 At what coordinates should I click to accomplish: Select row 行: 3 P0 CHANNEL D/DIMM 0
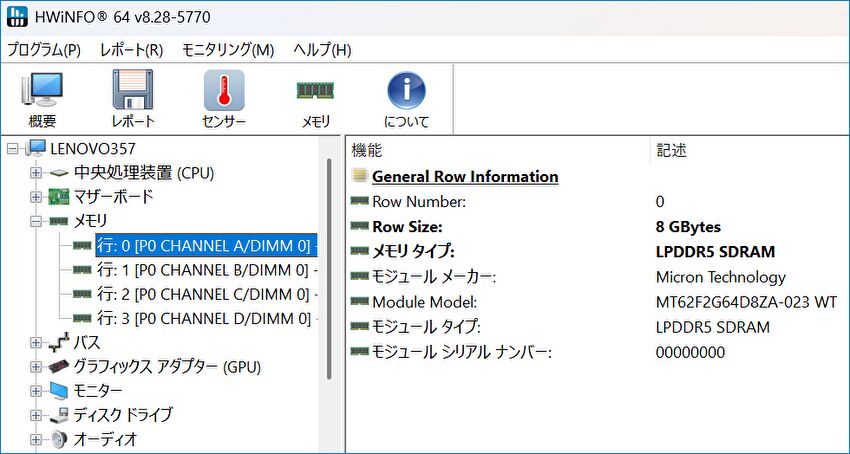(x=205, y=318)
